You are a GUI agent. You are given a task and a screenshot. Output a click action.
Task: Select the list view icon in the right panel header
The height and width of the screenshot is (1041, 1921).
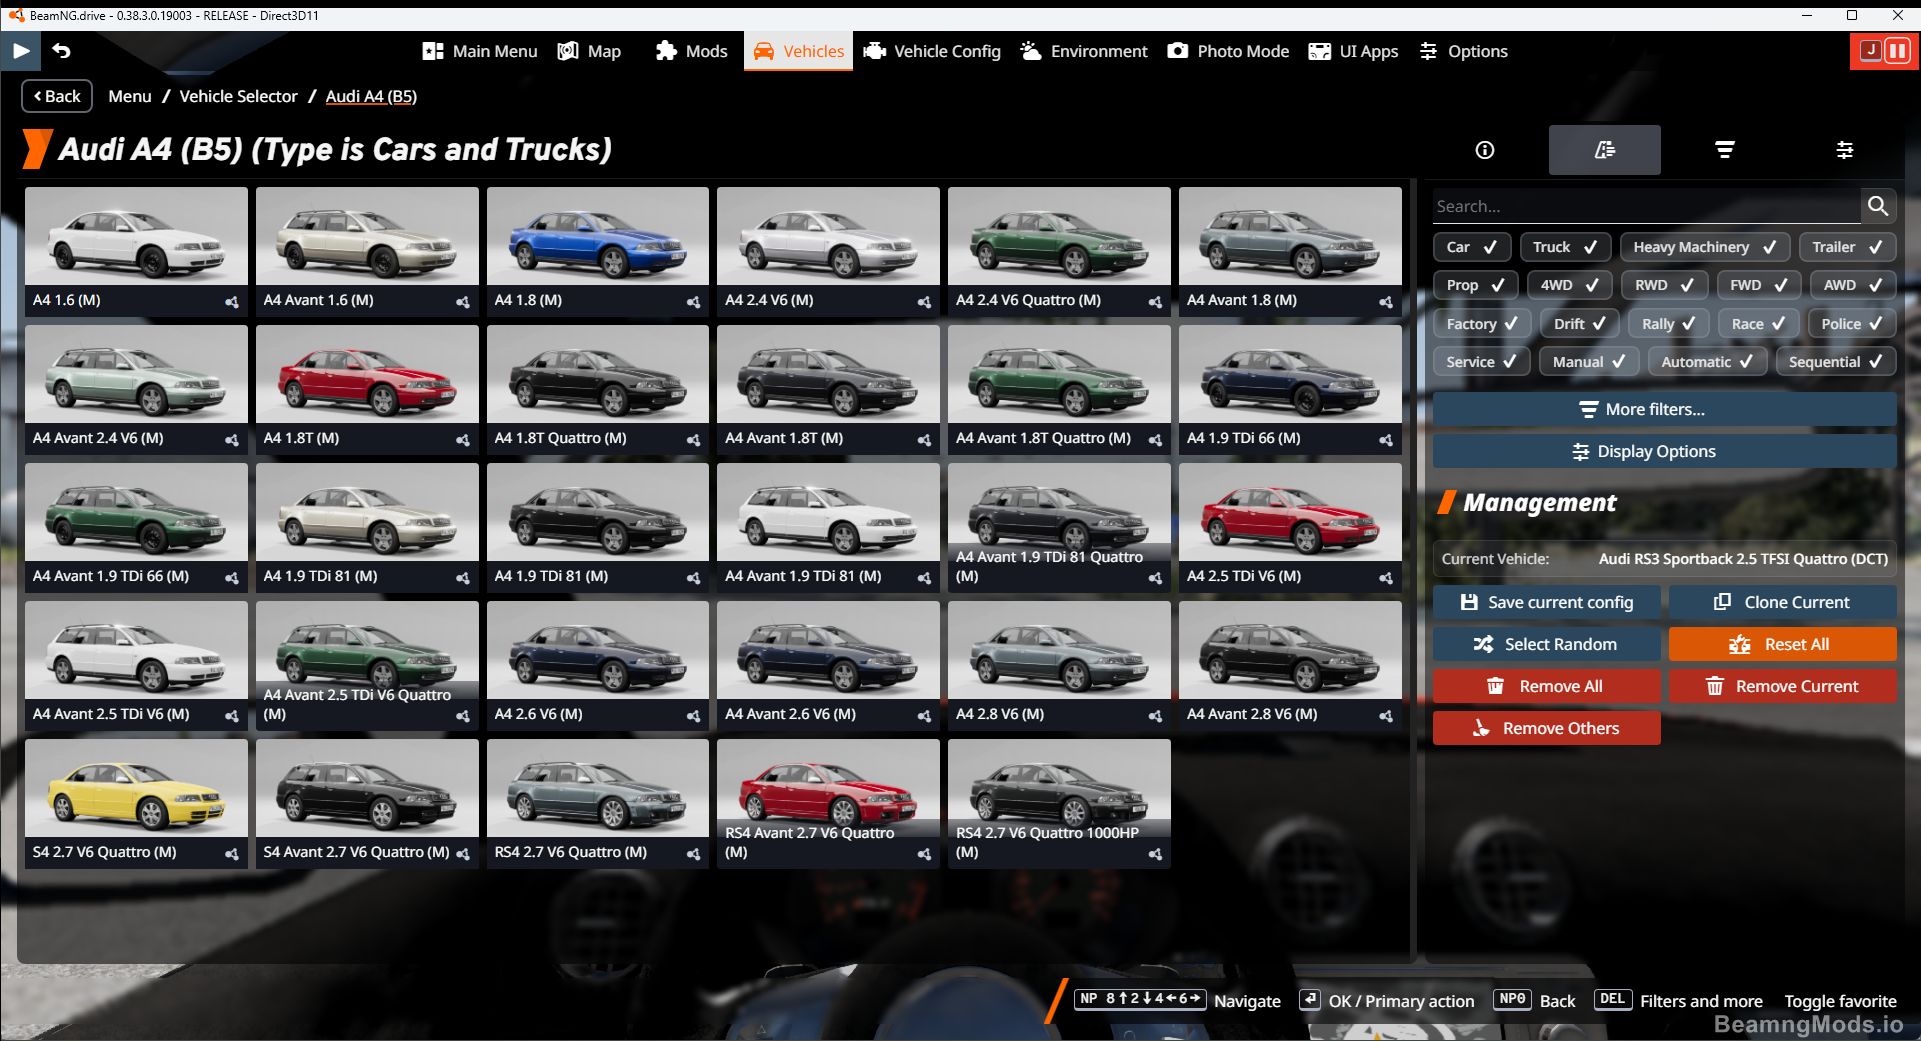coord(1605,150)
